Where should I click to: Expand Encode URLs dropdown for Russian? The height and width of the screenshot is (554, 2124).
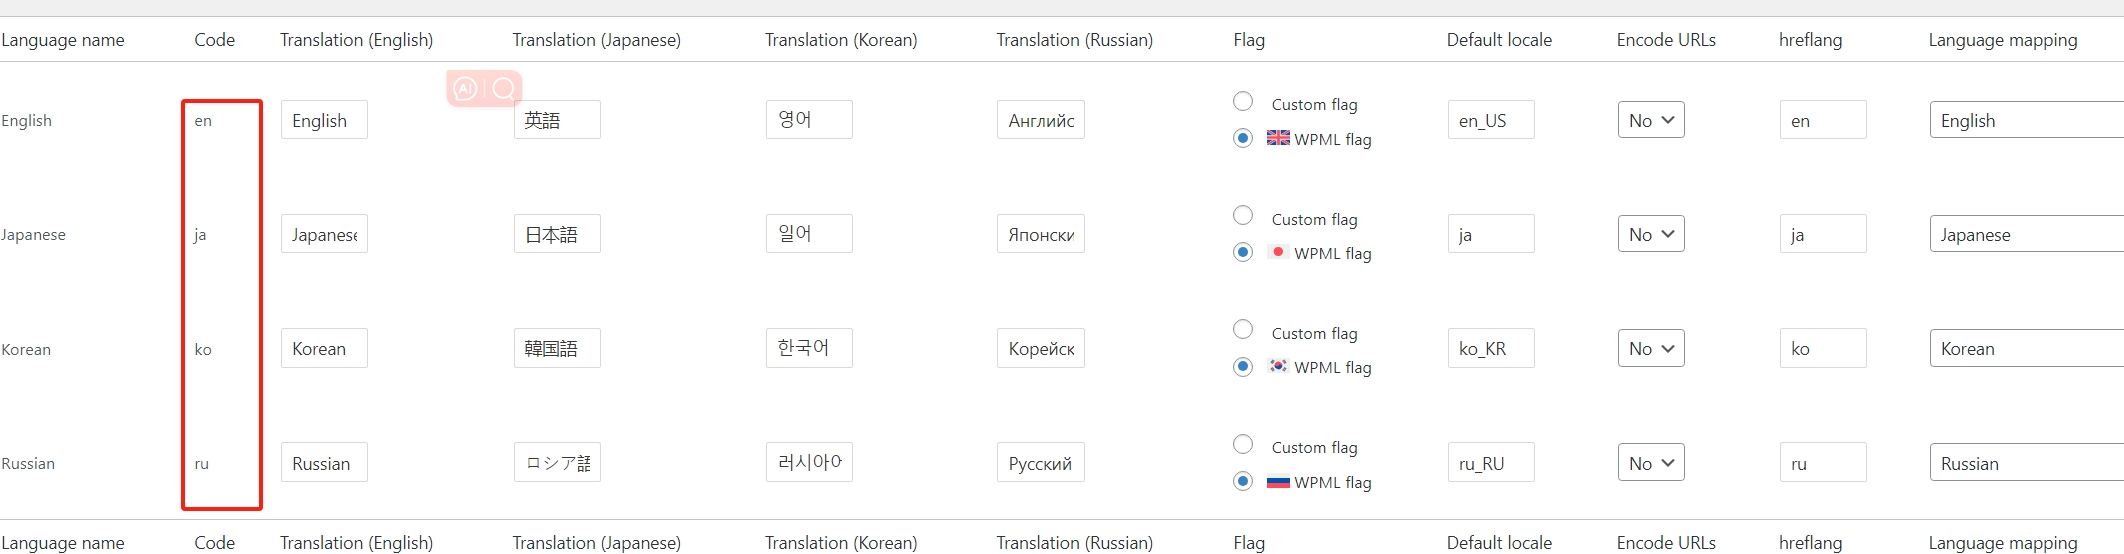pos(1651,463)
